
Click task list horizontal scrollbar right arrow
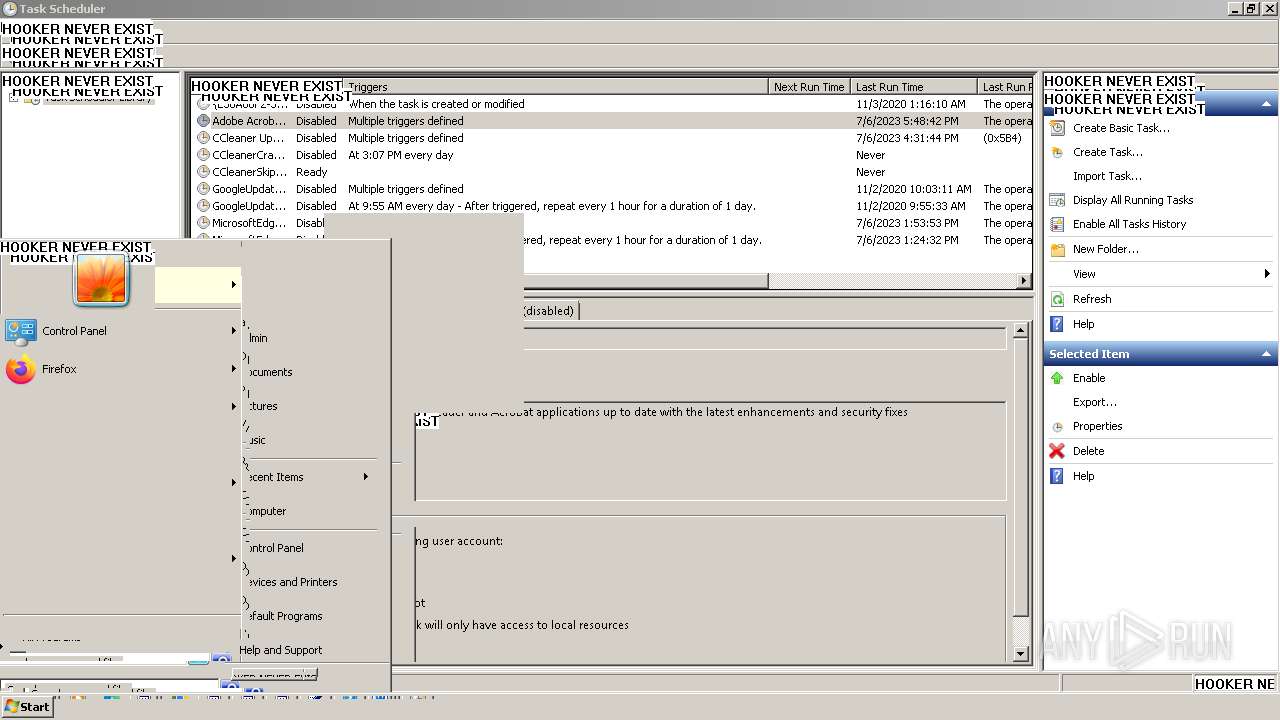pyautogui.click(x=1024, y=281)
